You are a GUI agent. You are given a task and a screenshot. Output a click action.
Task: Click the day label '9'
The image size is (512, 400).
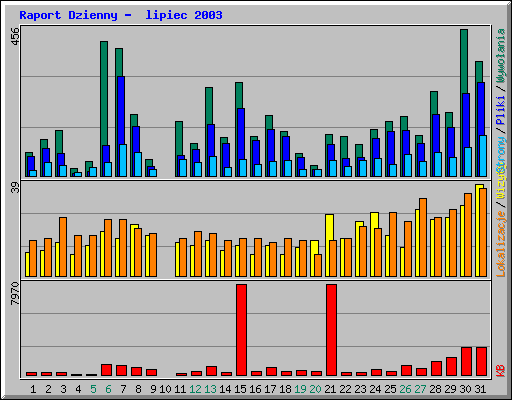(x=153, y=389)
